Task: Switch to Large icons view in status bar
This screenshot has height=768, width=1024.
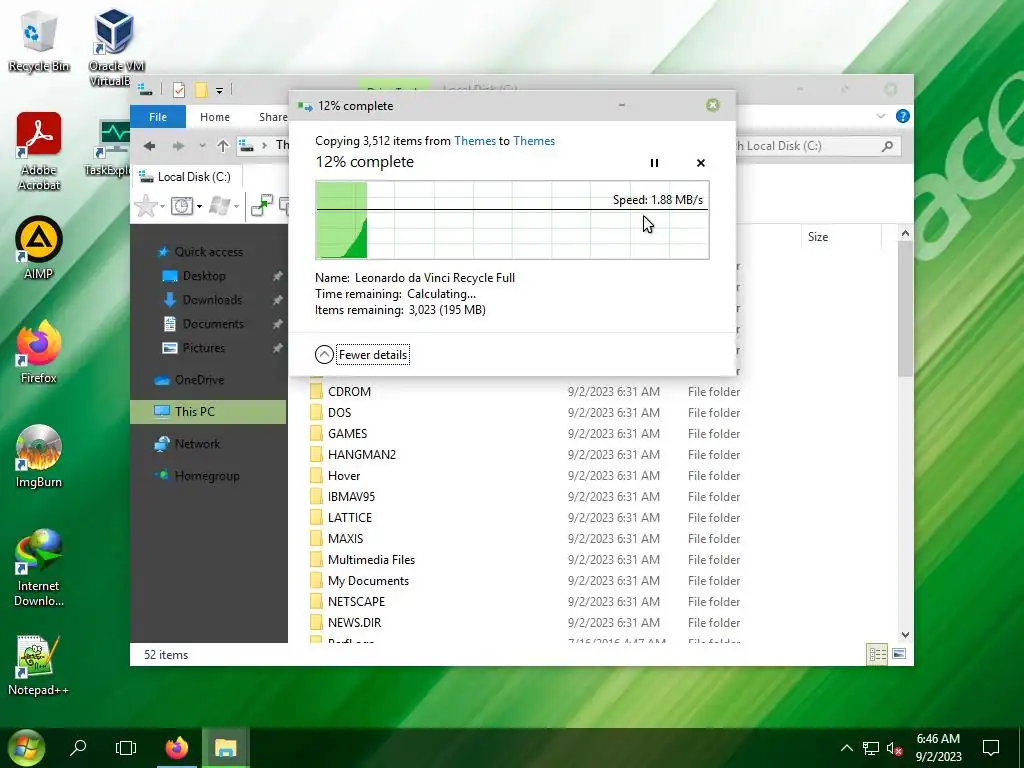Action: tap(899, 654)
